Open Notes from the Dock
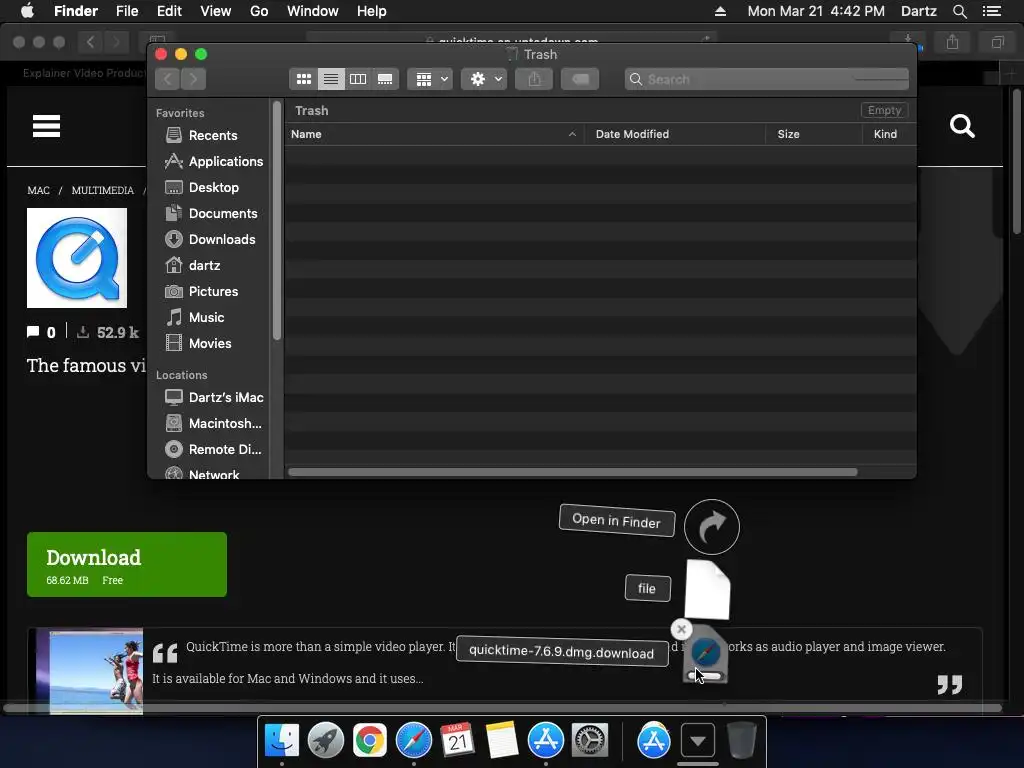The width and height of the screenshot is (1024, 768). pyautogui.click(x=502, y=741)
